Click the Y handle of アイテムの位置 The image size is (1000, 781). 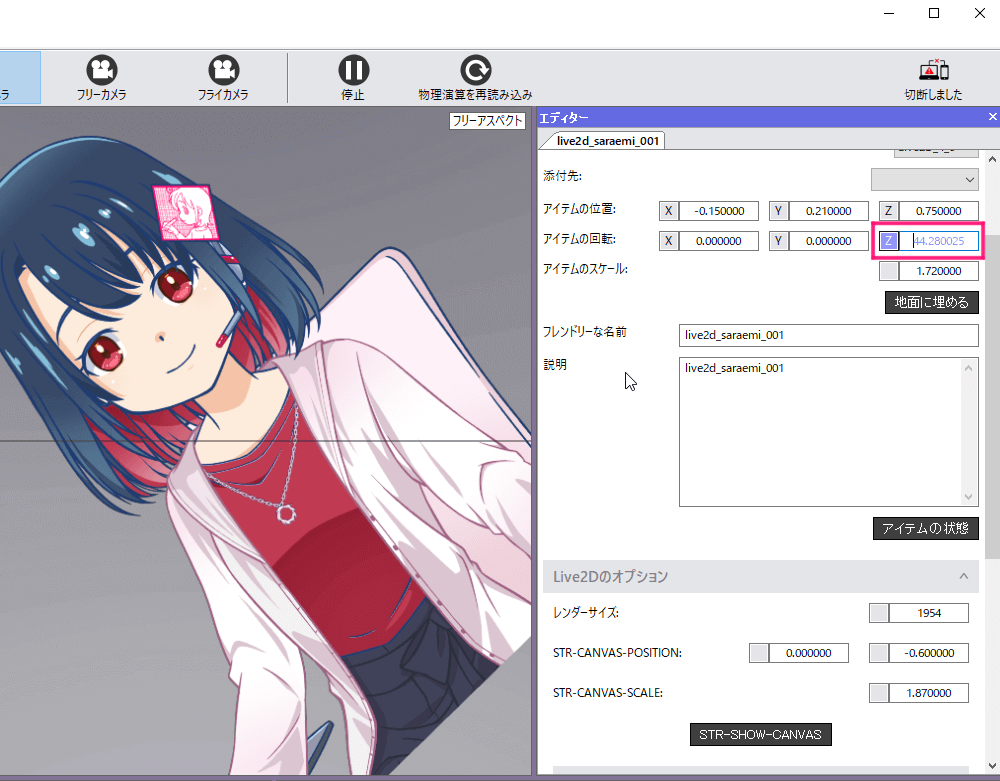[778, 211]
